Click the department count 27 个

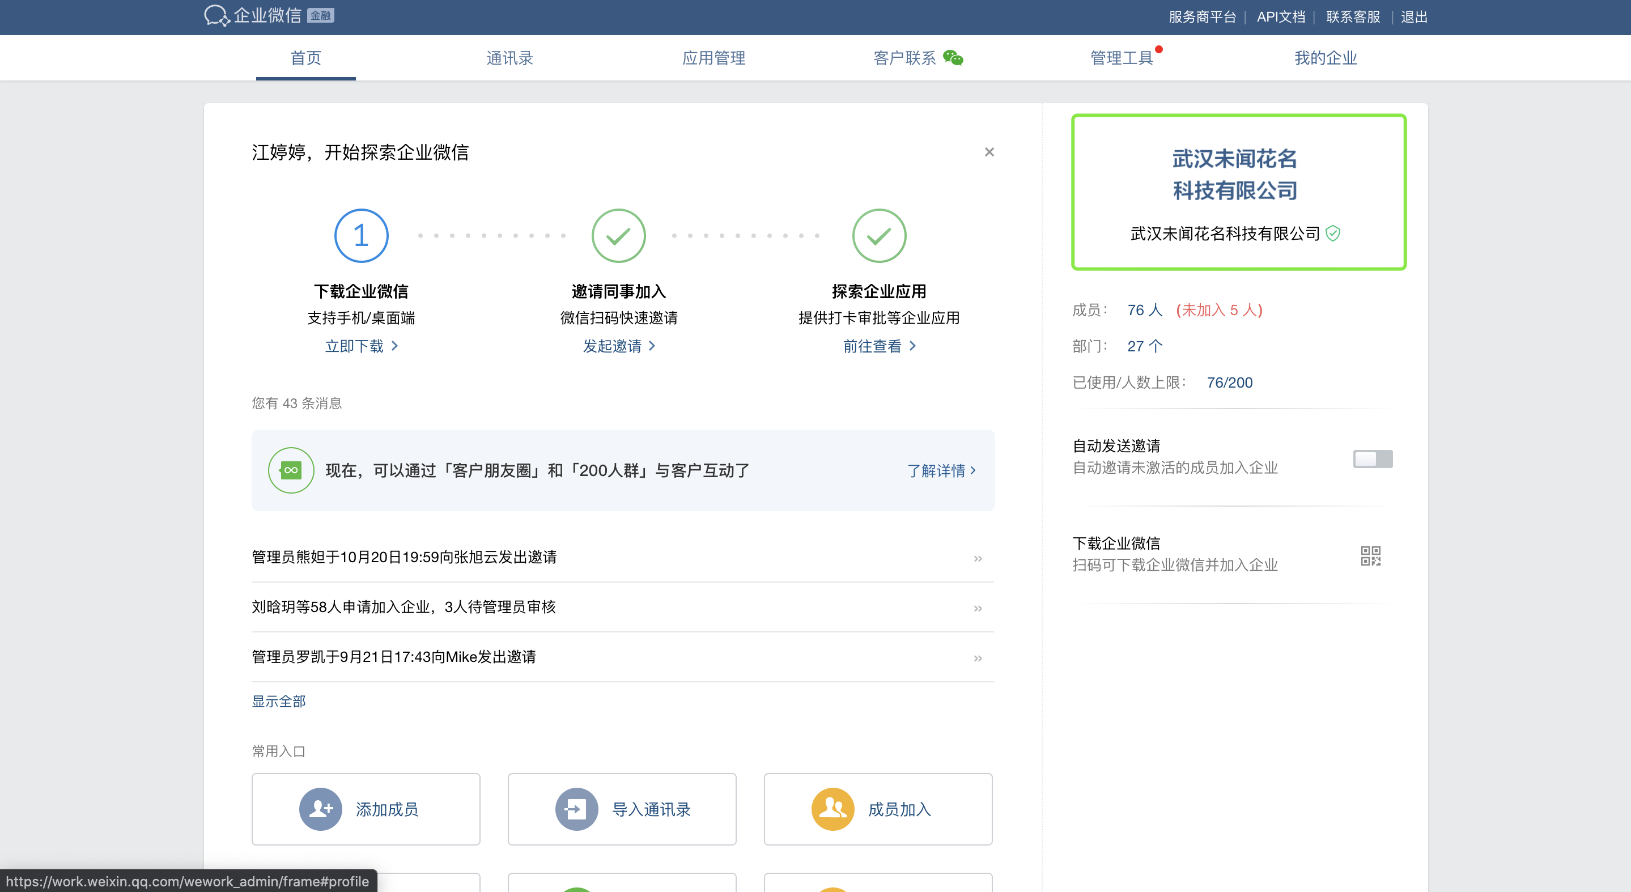point(1145,346)
